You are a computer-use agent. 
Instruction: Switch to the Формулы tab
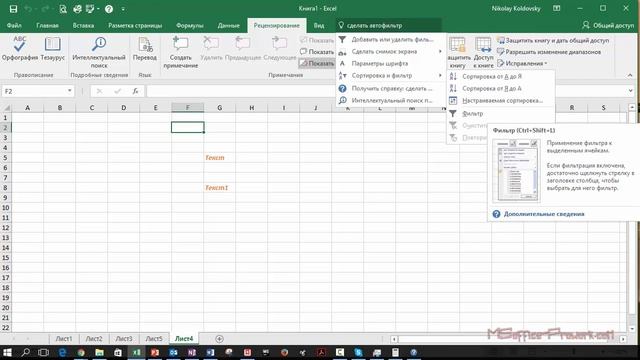point(190,25)
